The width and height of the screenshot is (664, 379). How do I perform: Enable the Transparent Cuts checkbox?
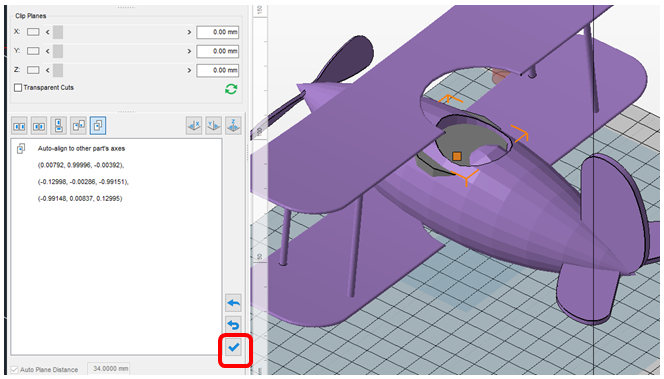pos(18,88)
